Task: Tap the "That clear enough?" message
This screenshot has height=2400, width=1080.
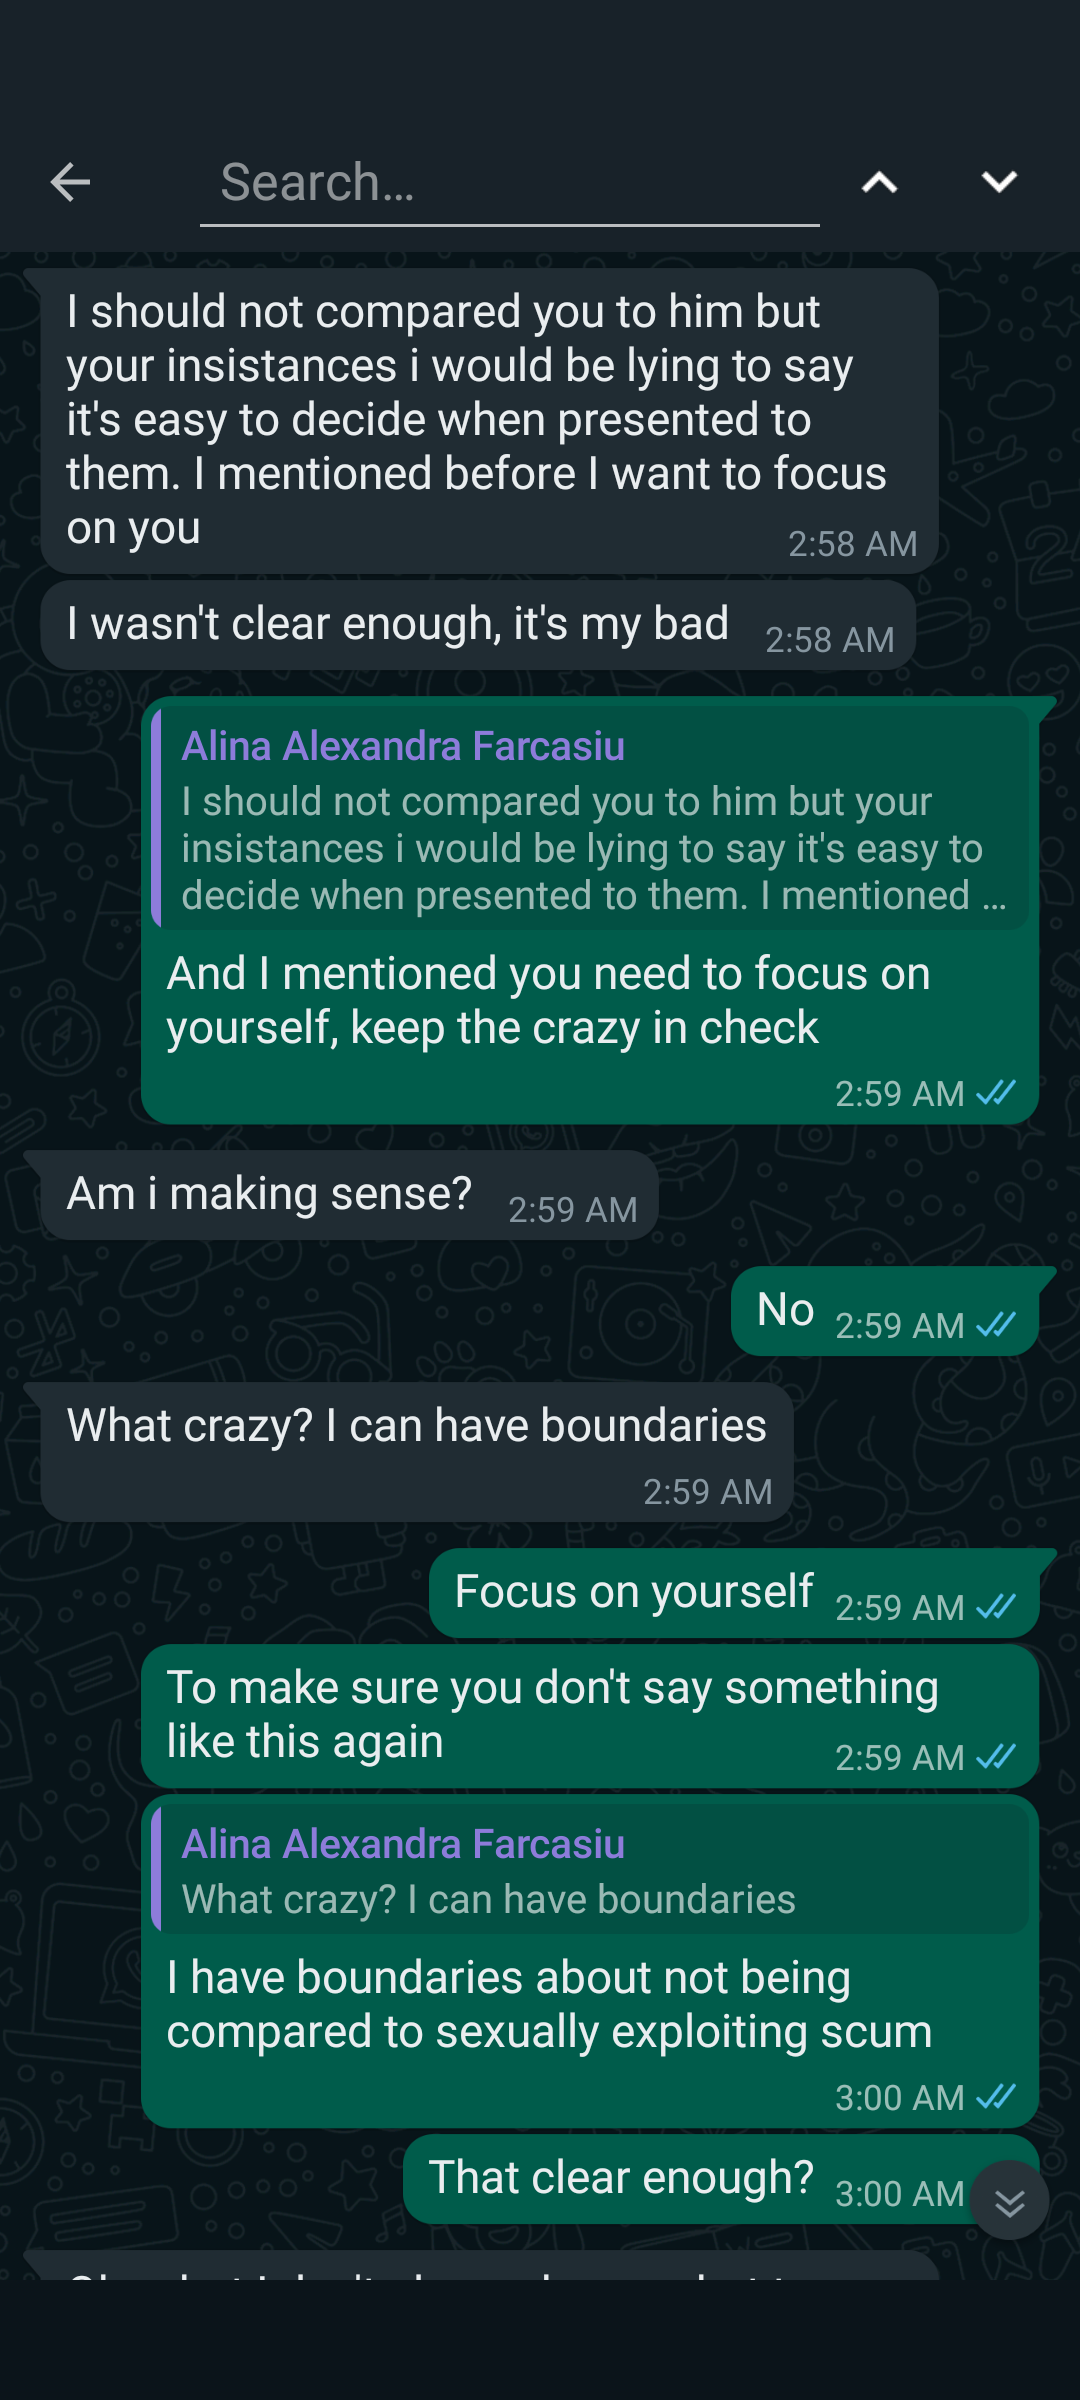Action: pyautogui.click(x=621, y=2178)
